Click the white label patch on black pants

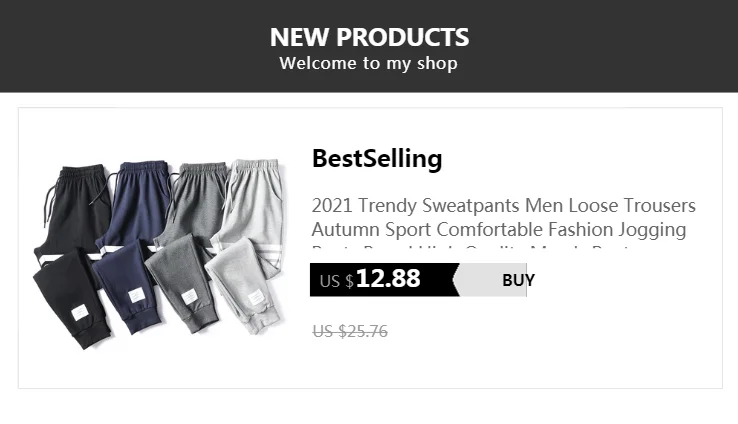79,313
